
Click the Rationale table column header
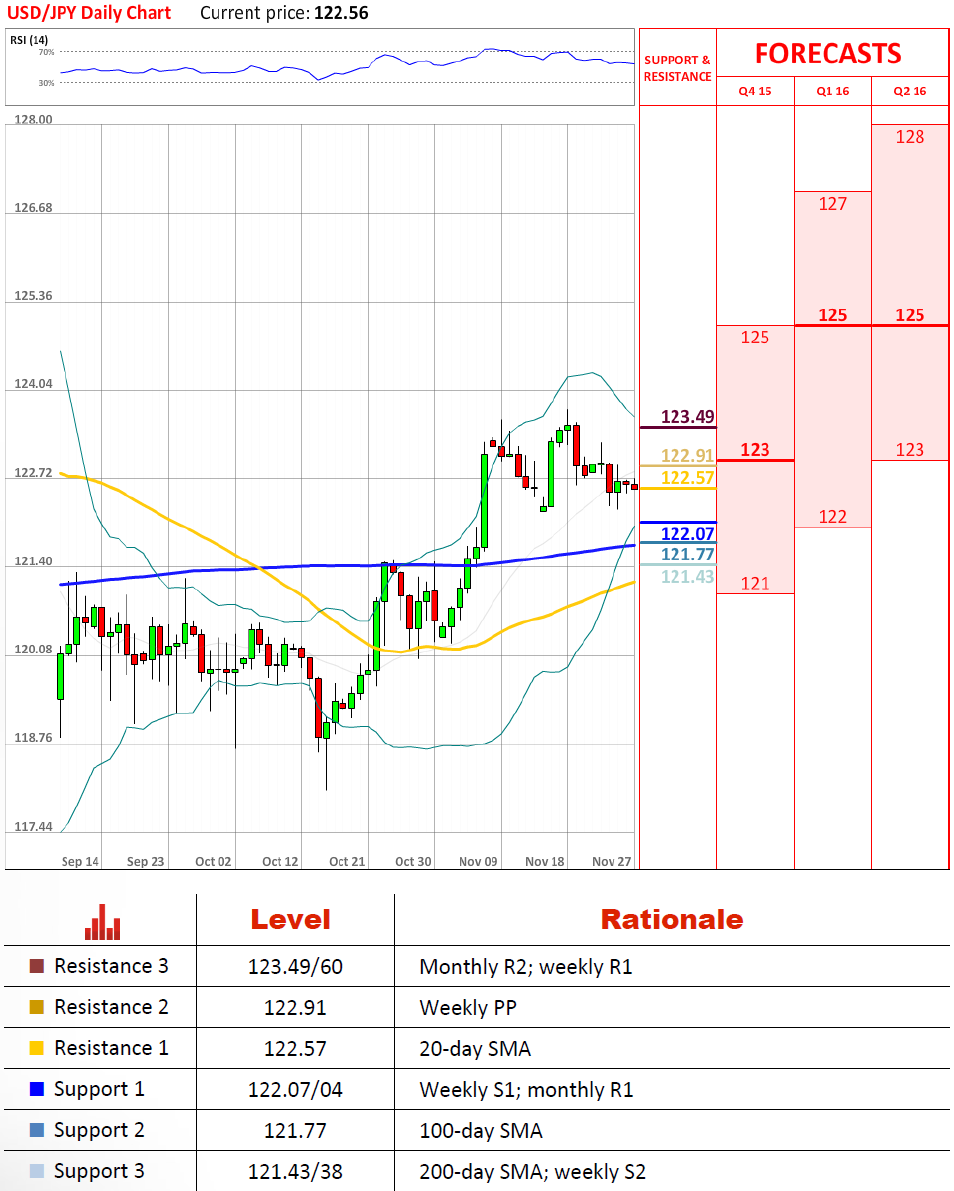671,920
